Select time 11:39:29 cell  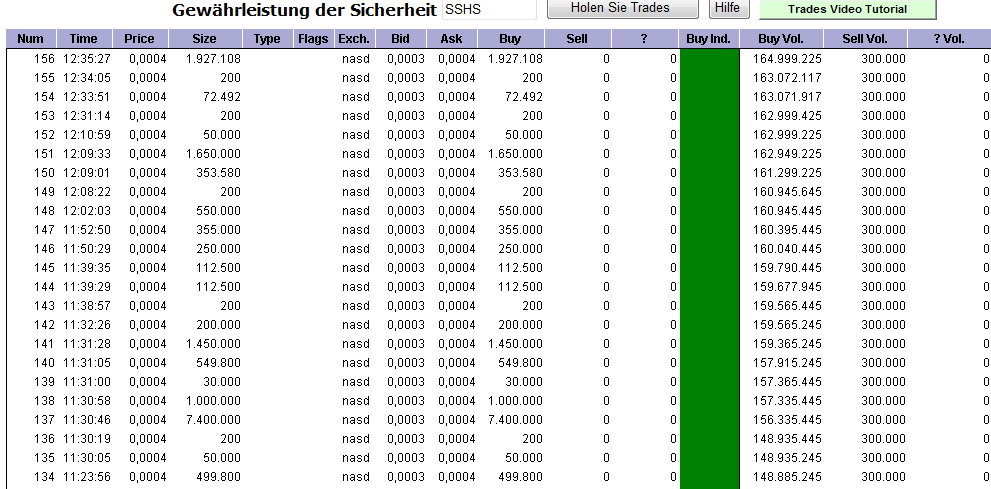(87, 286)
